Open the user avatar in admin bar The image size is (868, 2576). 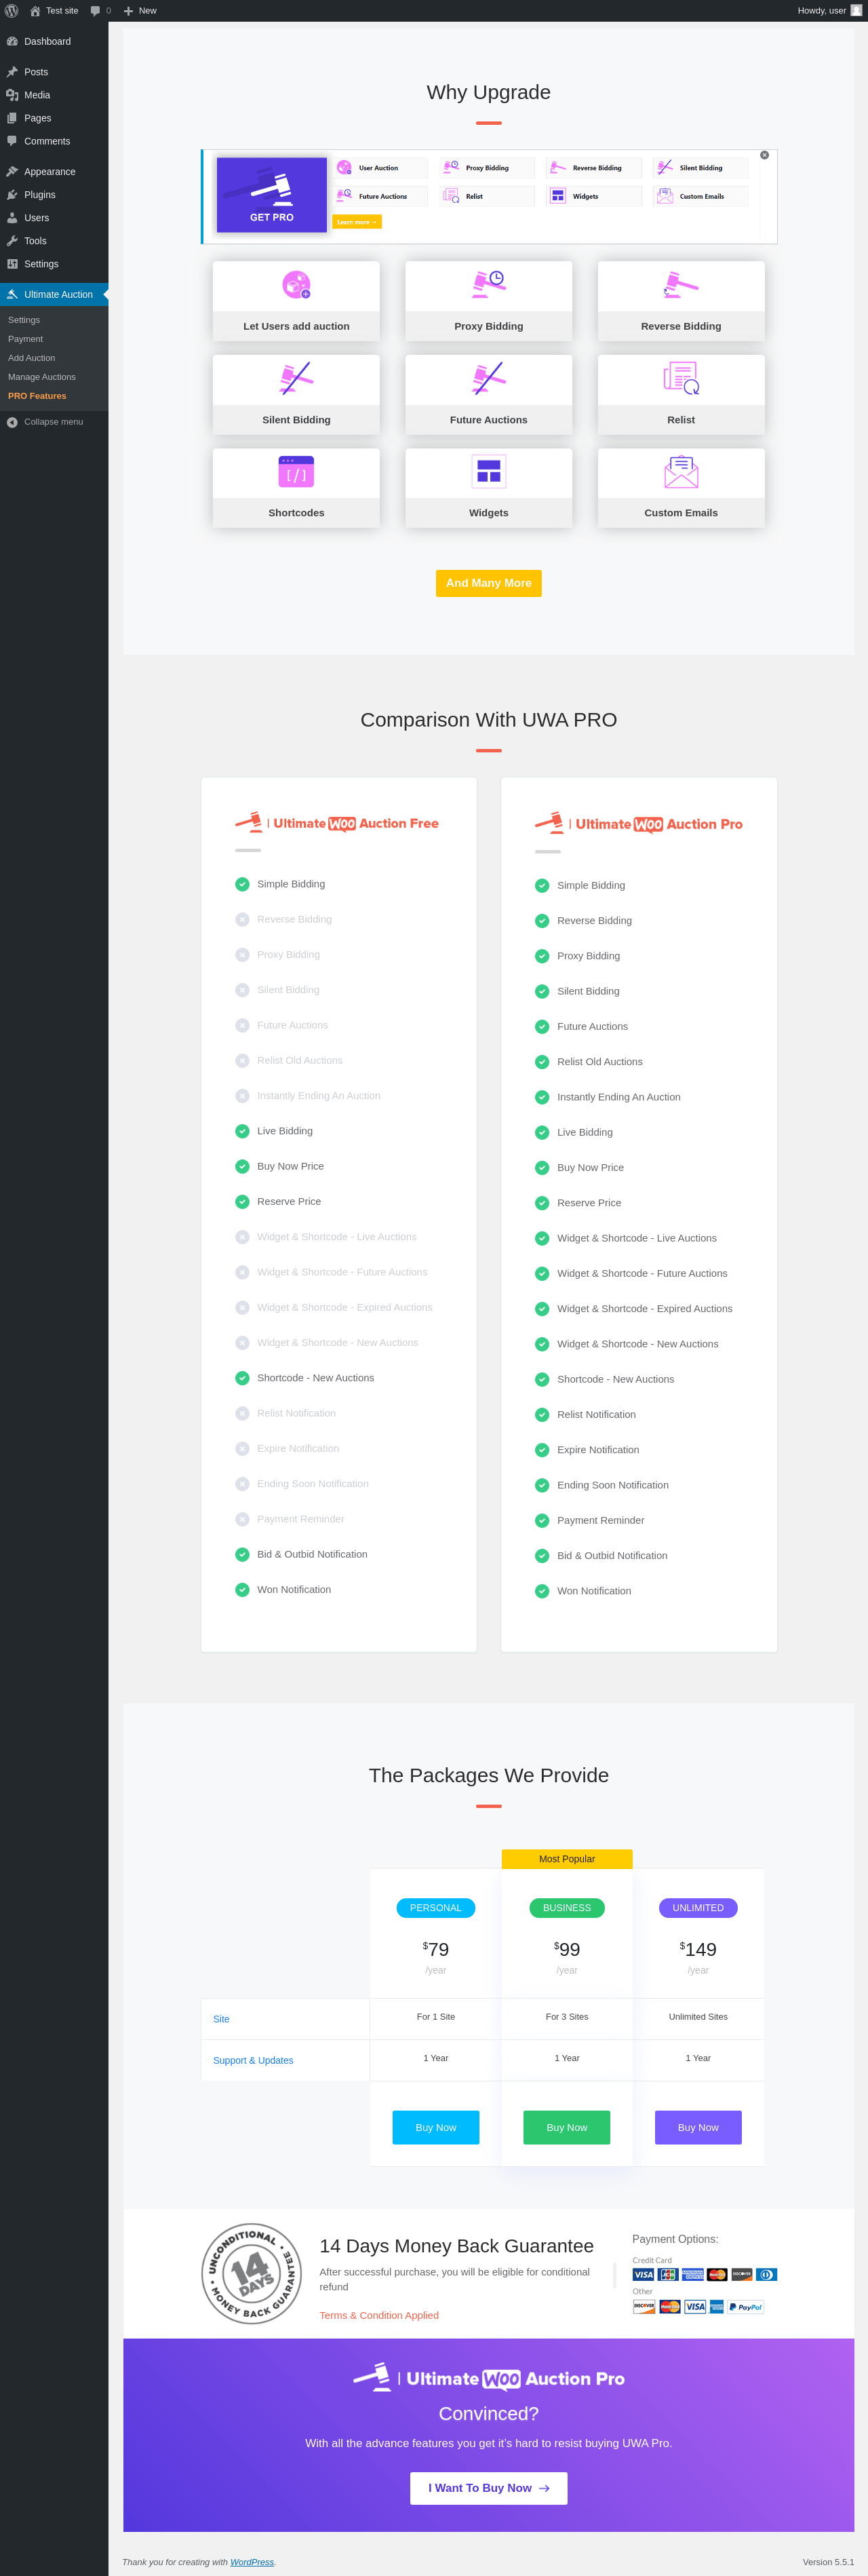[856, 11]
